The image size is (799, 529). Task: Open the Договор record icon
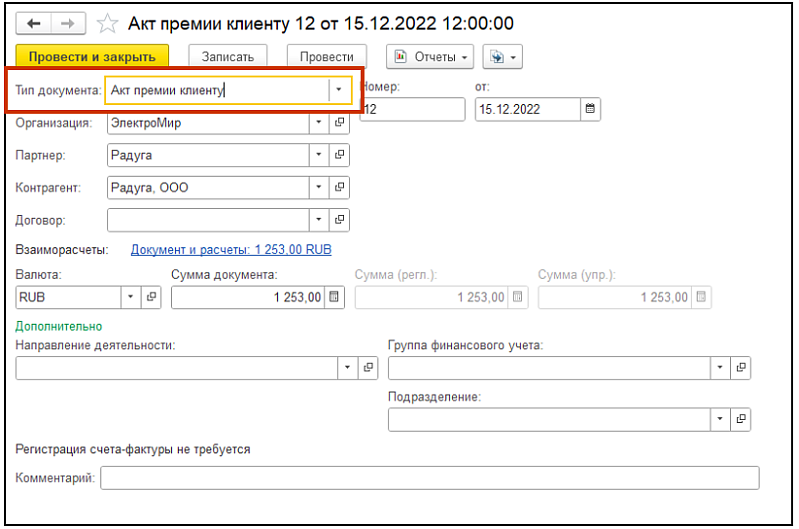[339, 220]
